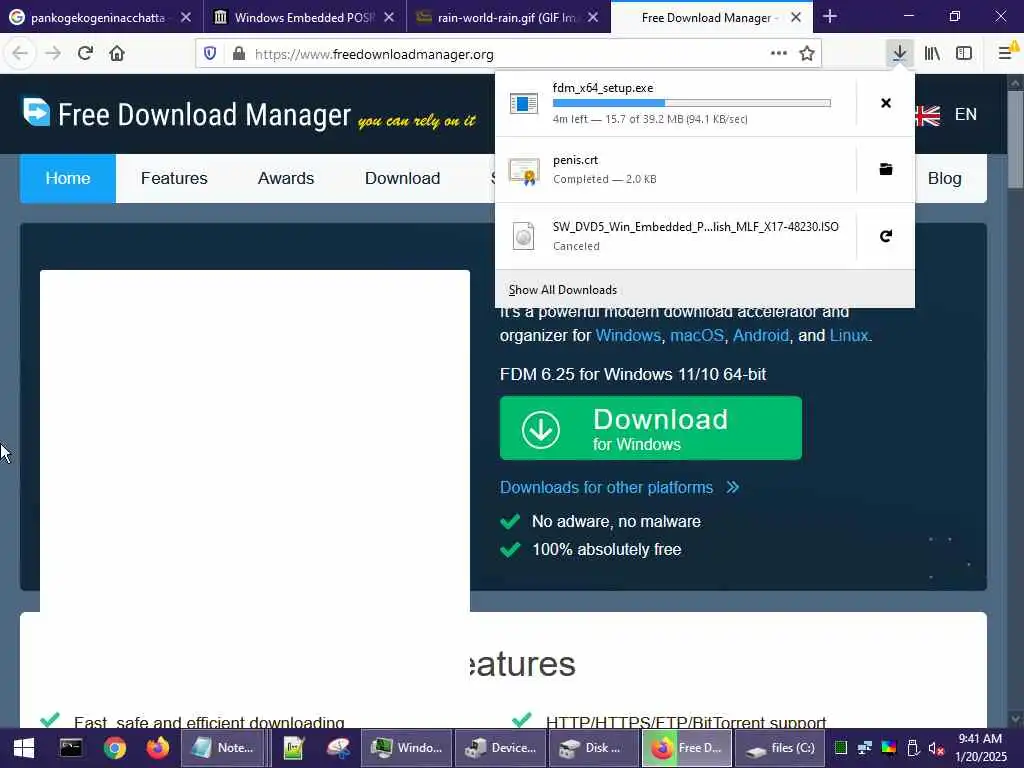
Task: Go to the Firefox home page
Action: click(117, 54)
